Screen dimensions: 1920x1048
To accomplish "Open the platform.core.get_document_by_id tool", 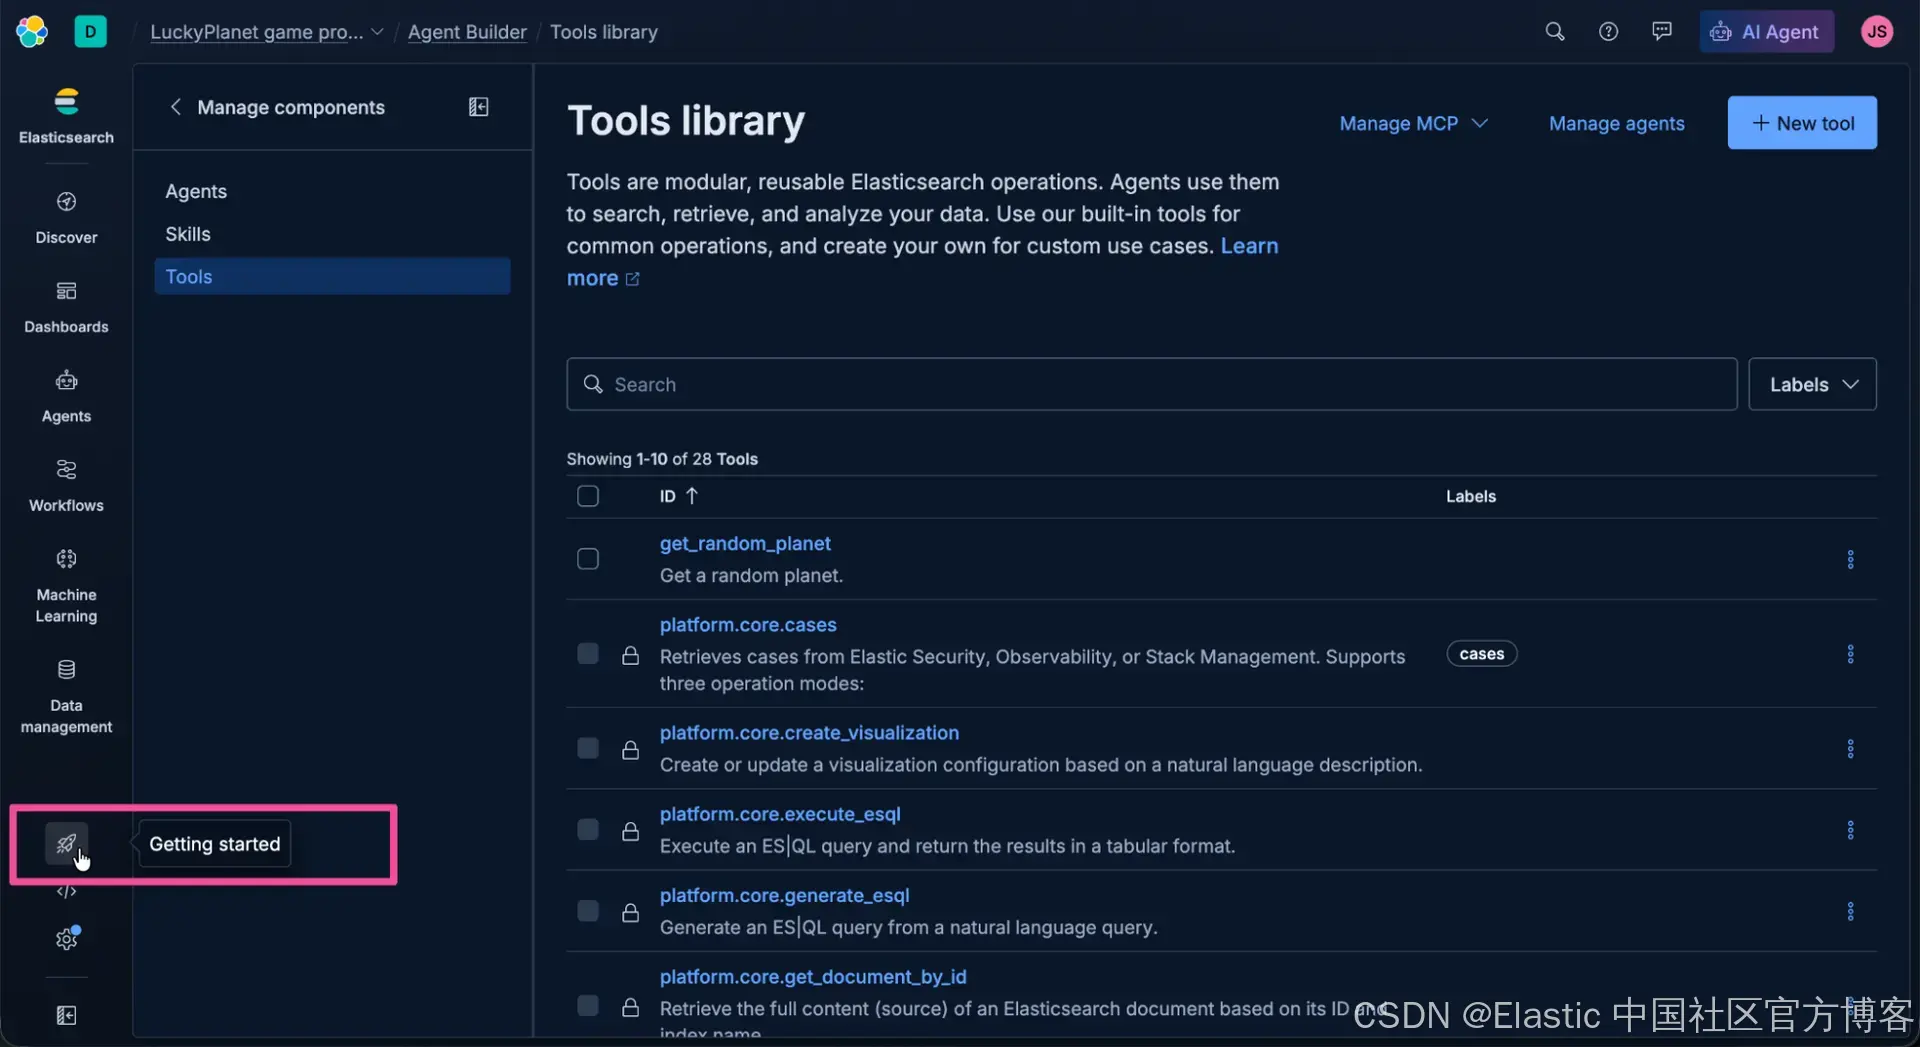I will coord(813,976).
